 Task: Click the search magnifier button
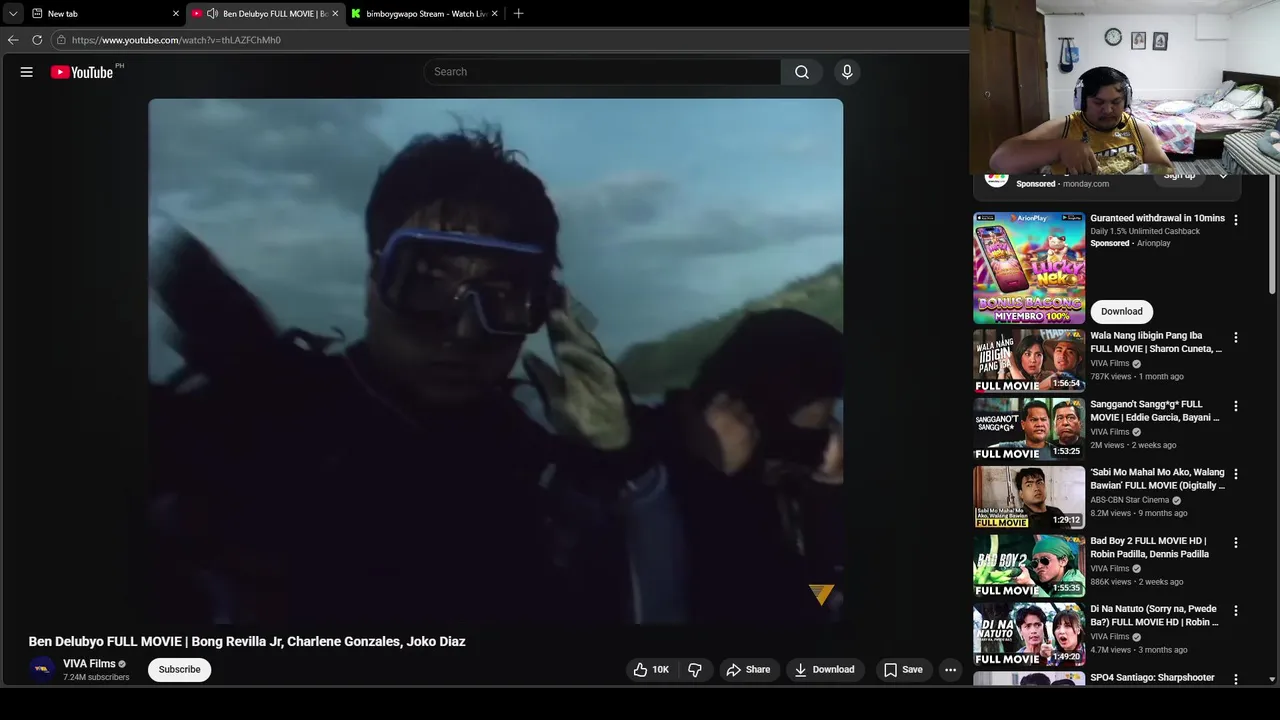pyautogui.click(x=801, y=72)
